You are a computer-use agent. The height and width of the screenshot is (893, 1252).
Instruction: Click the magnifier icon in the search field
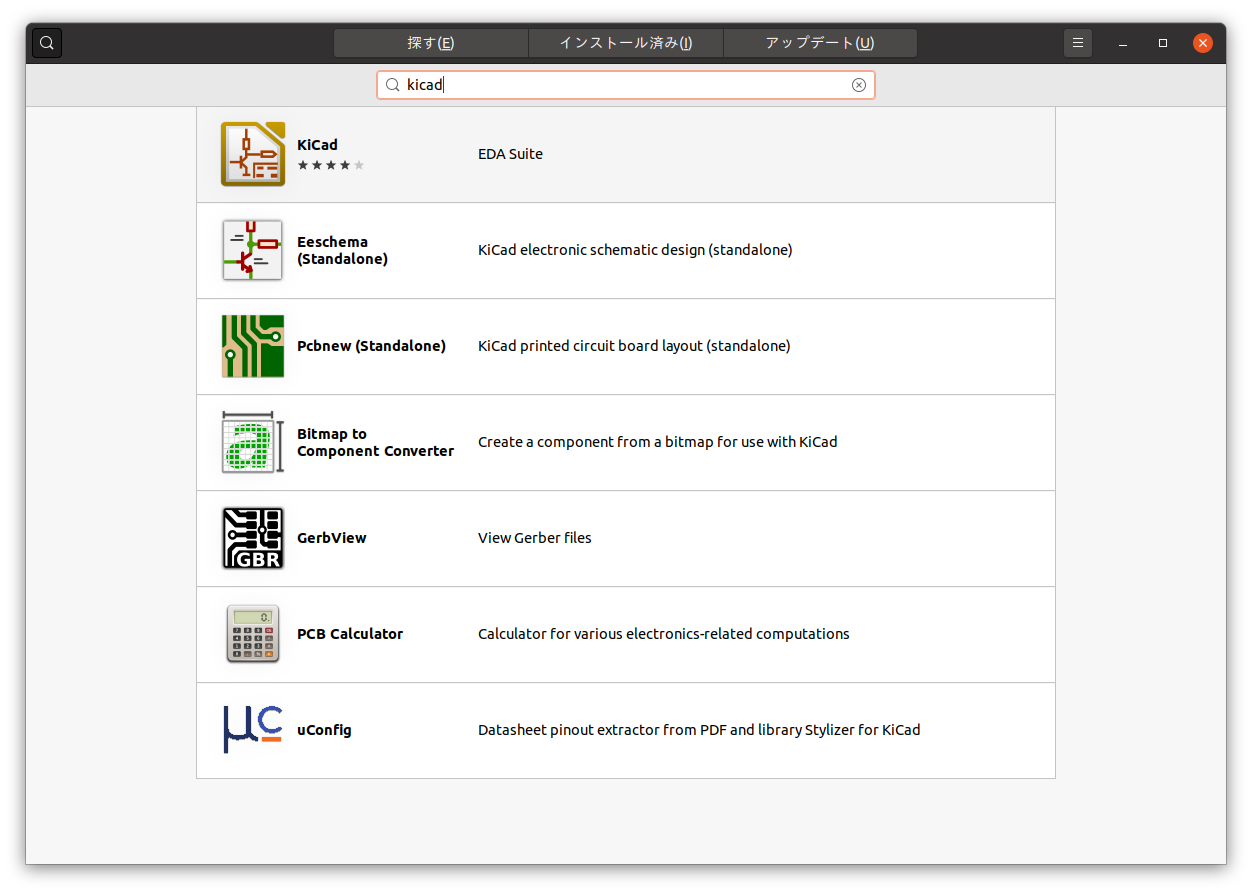[x=393, y=85]
